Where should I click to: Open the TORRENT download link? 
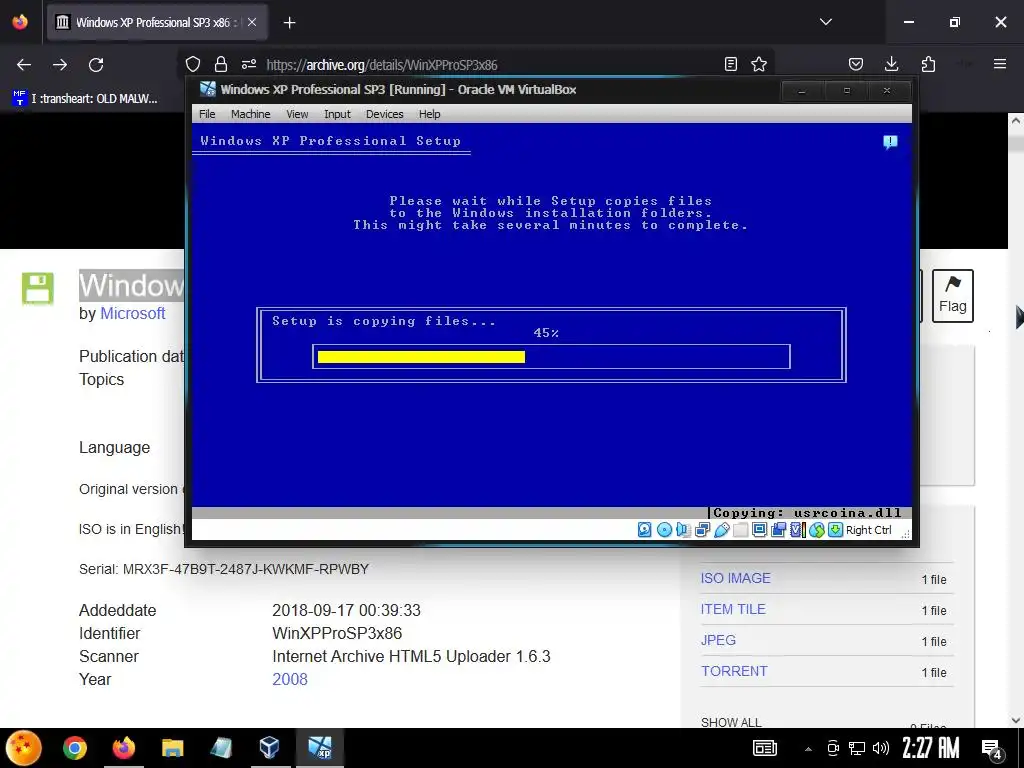coord(734,671)
